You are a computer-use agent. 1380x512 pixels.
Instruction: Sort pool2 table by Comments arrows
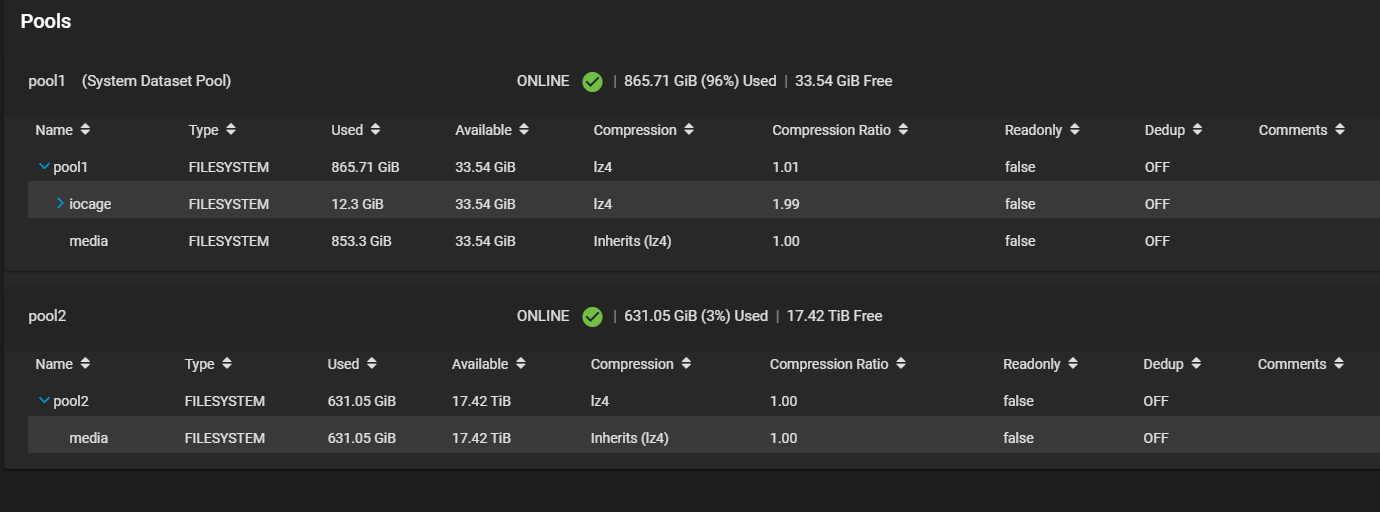pos(1338,365)
